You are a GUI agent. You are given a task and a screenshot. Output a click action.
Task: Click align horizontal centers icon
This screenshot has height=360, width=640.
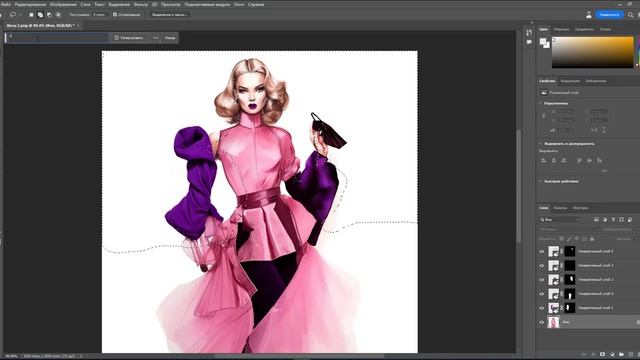coord(553,160)
